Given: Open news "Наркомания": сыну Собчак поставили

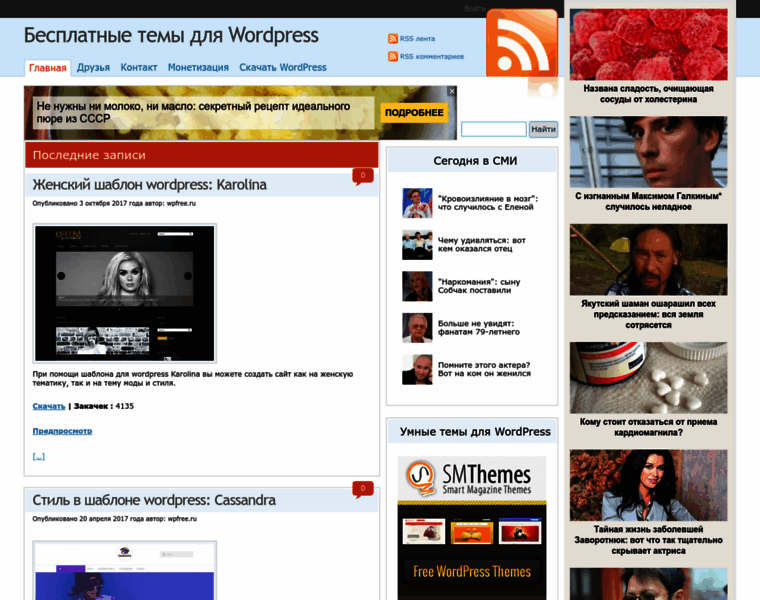Looking at the screenshot, I should 479,286.
